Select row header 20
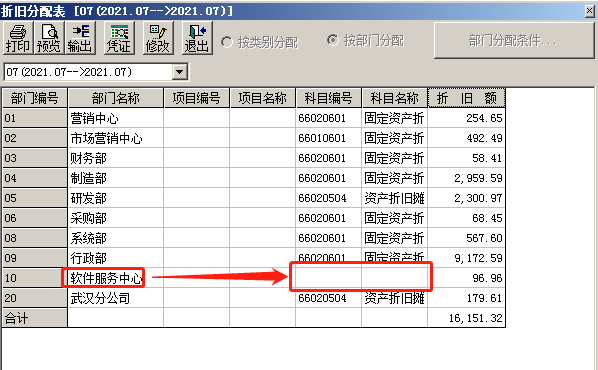598x370 pixels. click(35, 298)
